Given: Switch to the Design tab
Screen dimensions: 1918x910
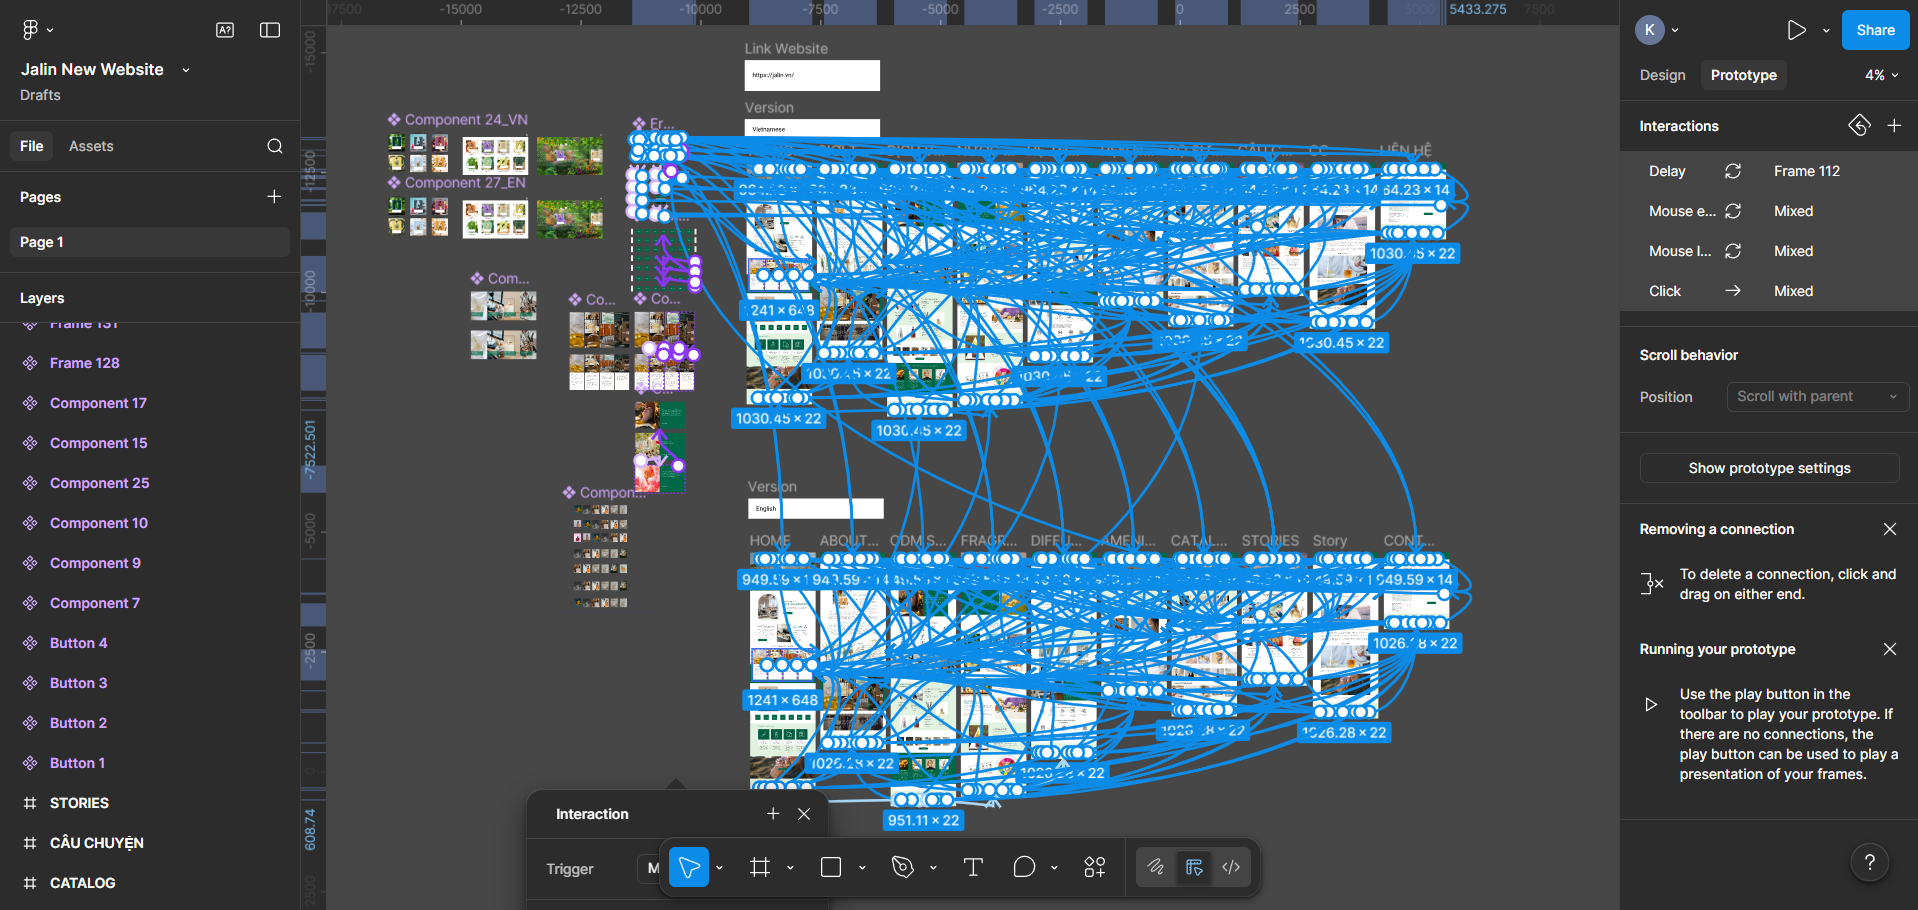Looking at the screenshot, I should [1661, 75].
